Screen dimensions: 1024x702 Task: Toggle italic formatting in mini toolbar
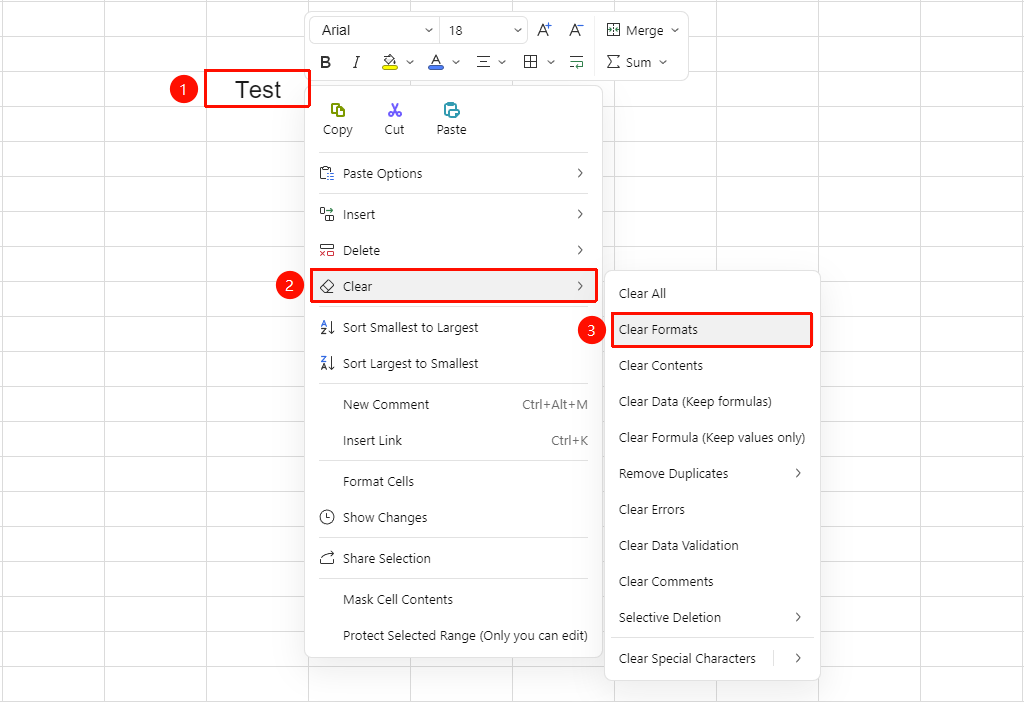(x=356, y=62)
